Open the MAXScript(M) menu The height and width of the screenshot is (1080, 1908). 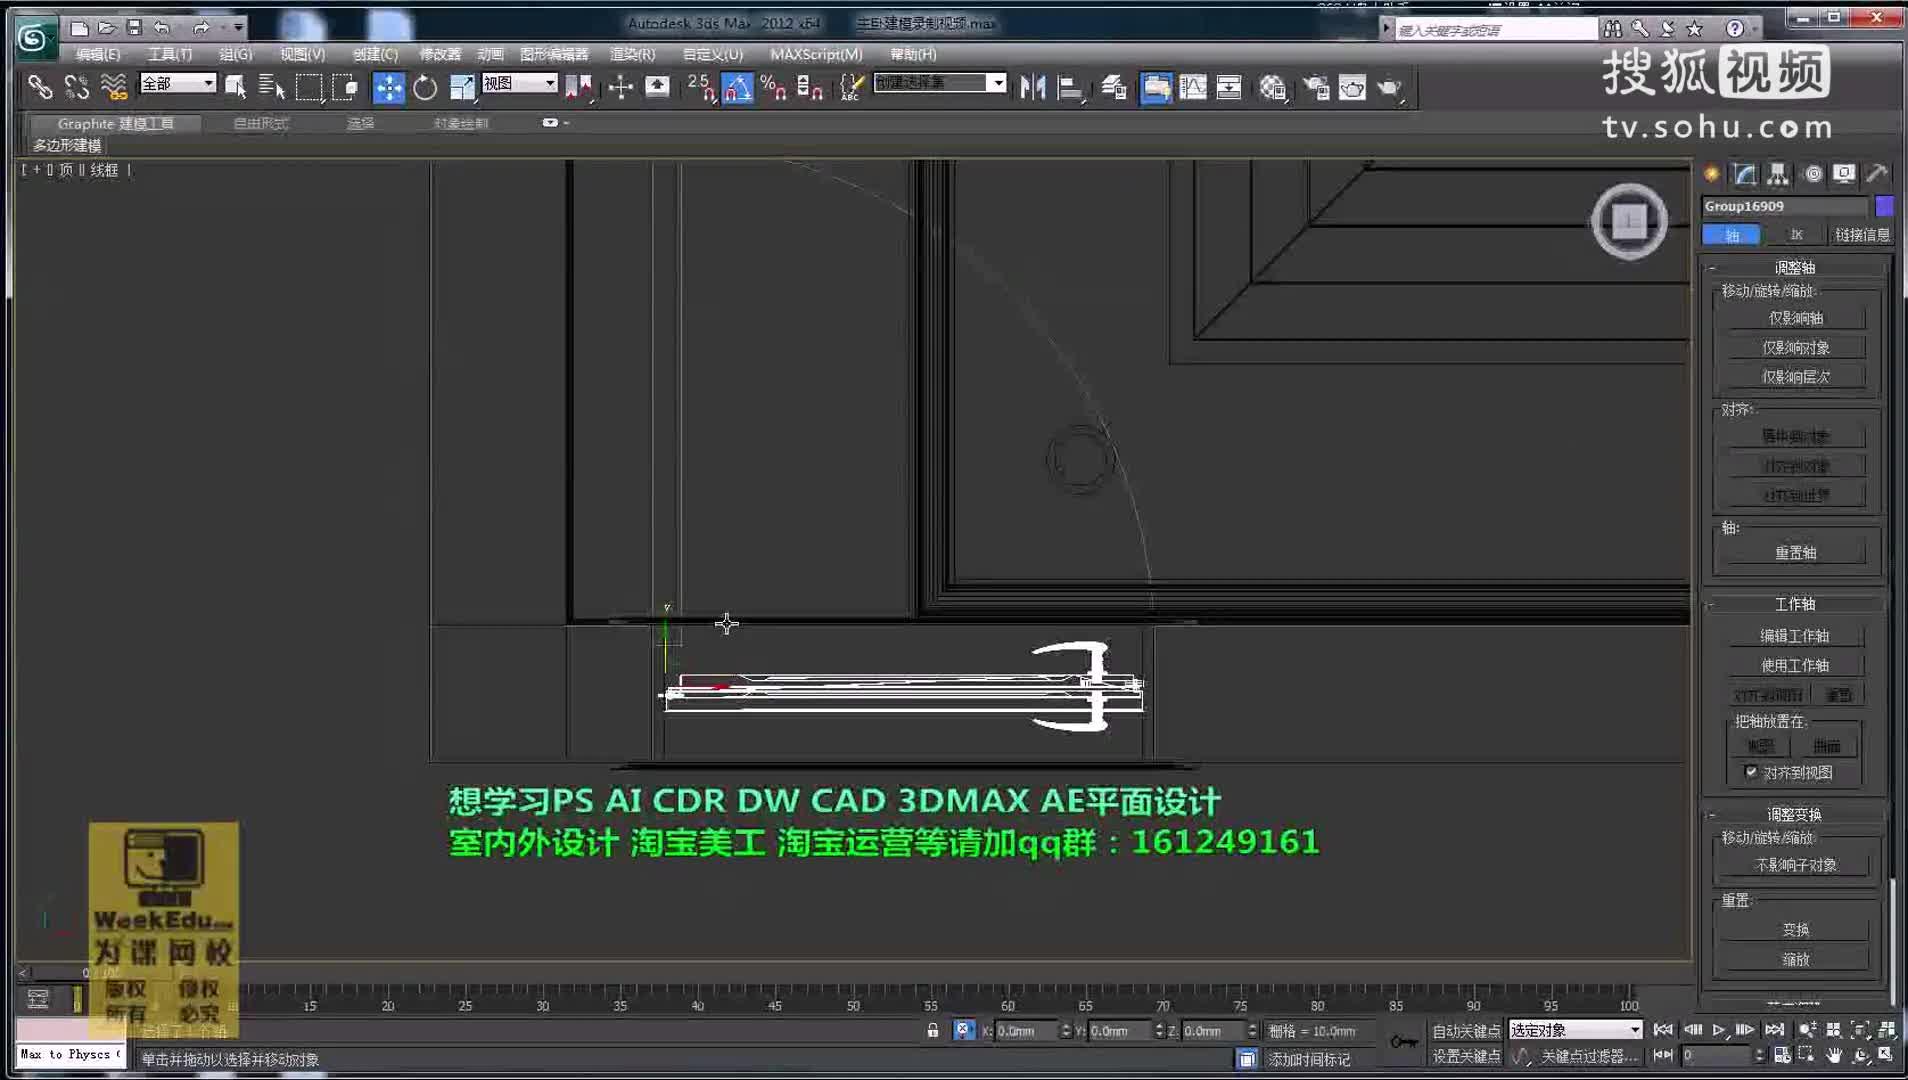tap(816, 55)
